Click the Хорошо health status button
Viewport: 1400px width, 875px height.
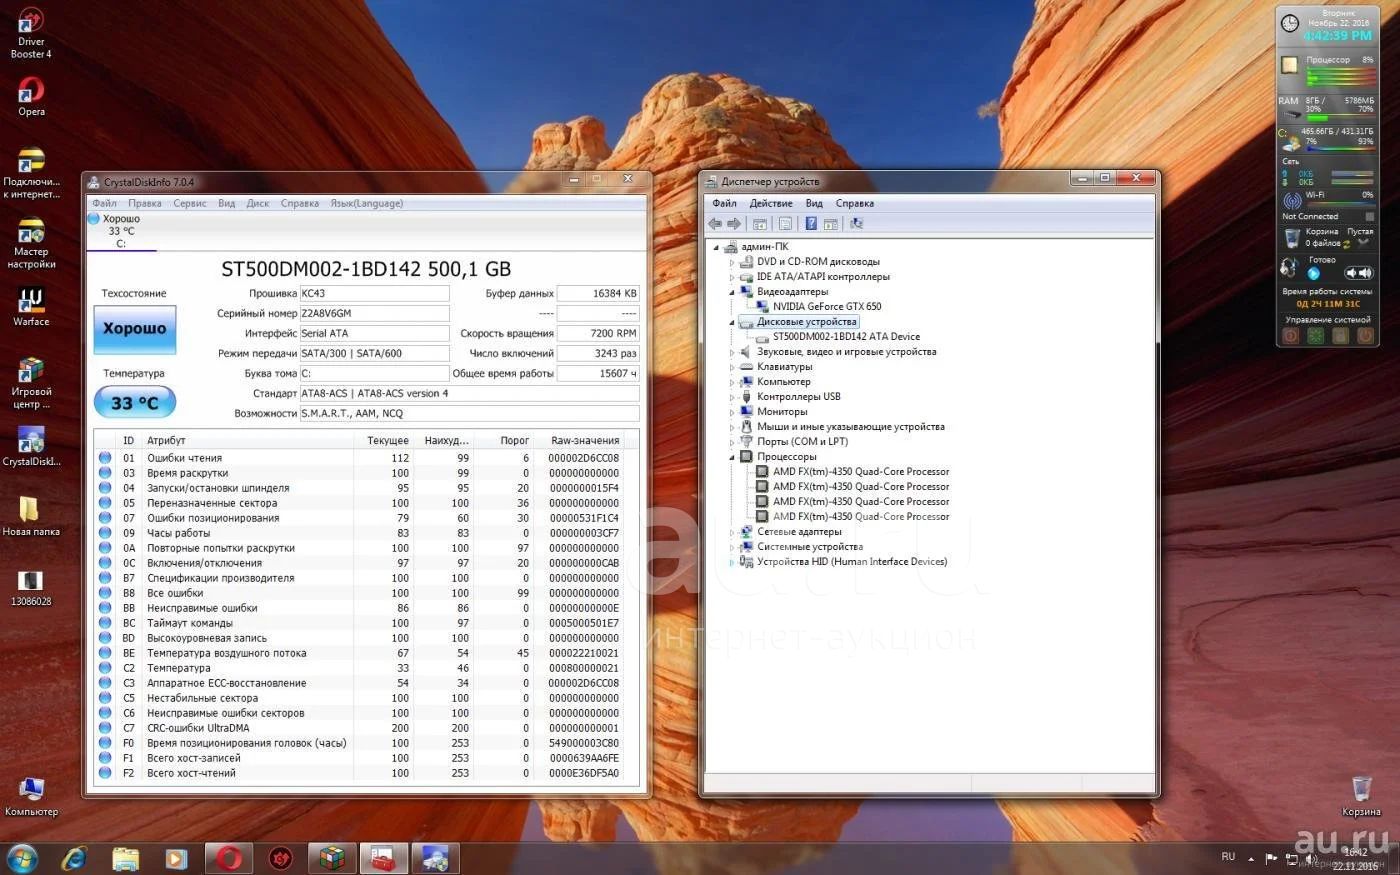(x=135, y=329)
